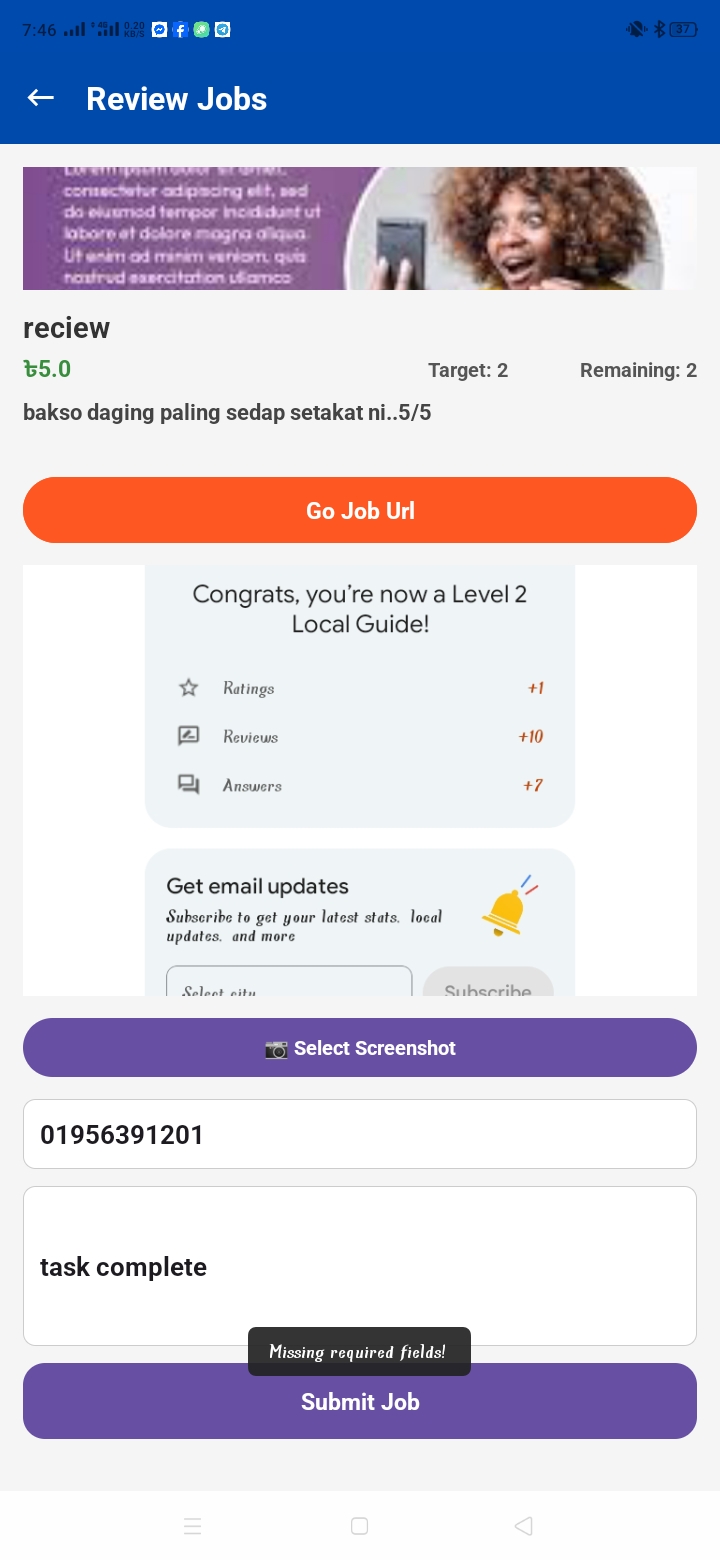Tap the yellow notification bell image

508,908
